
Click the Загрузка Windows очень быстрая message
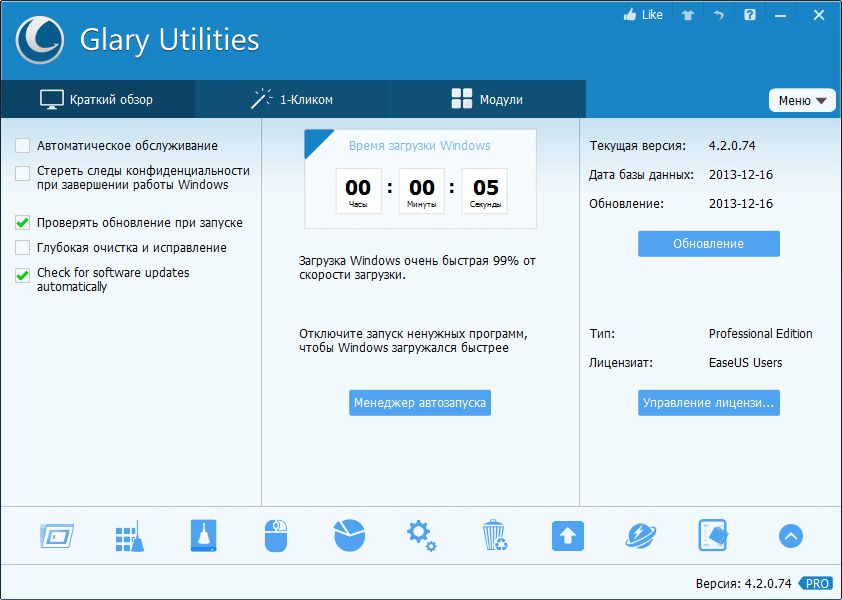(x=417, y=268)
